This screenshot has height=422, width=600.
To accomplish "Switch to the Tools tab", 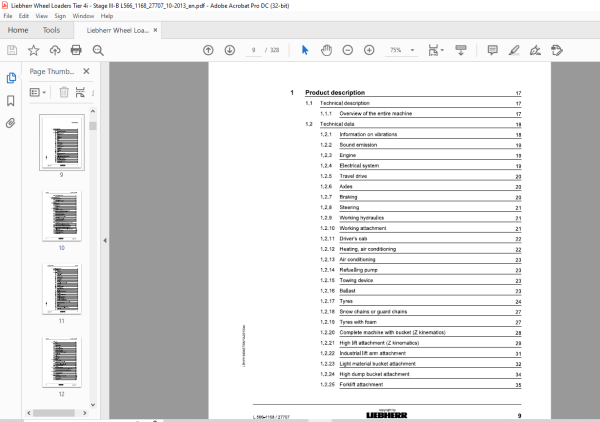I will pyautogui.click(x=51, y=30).
